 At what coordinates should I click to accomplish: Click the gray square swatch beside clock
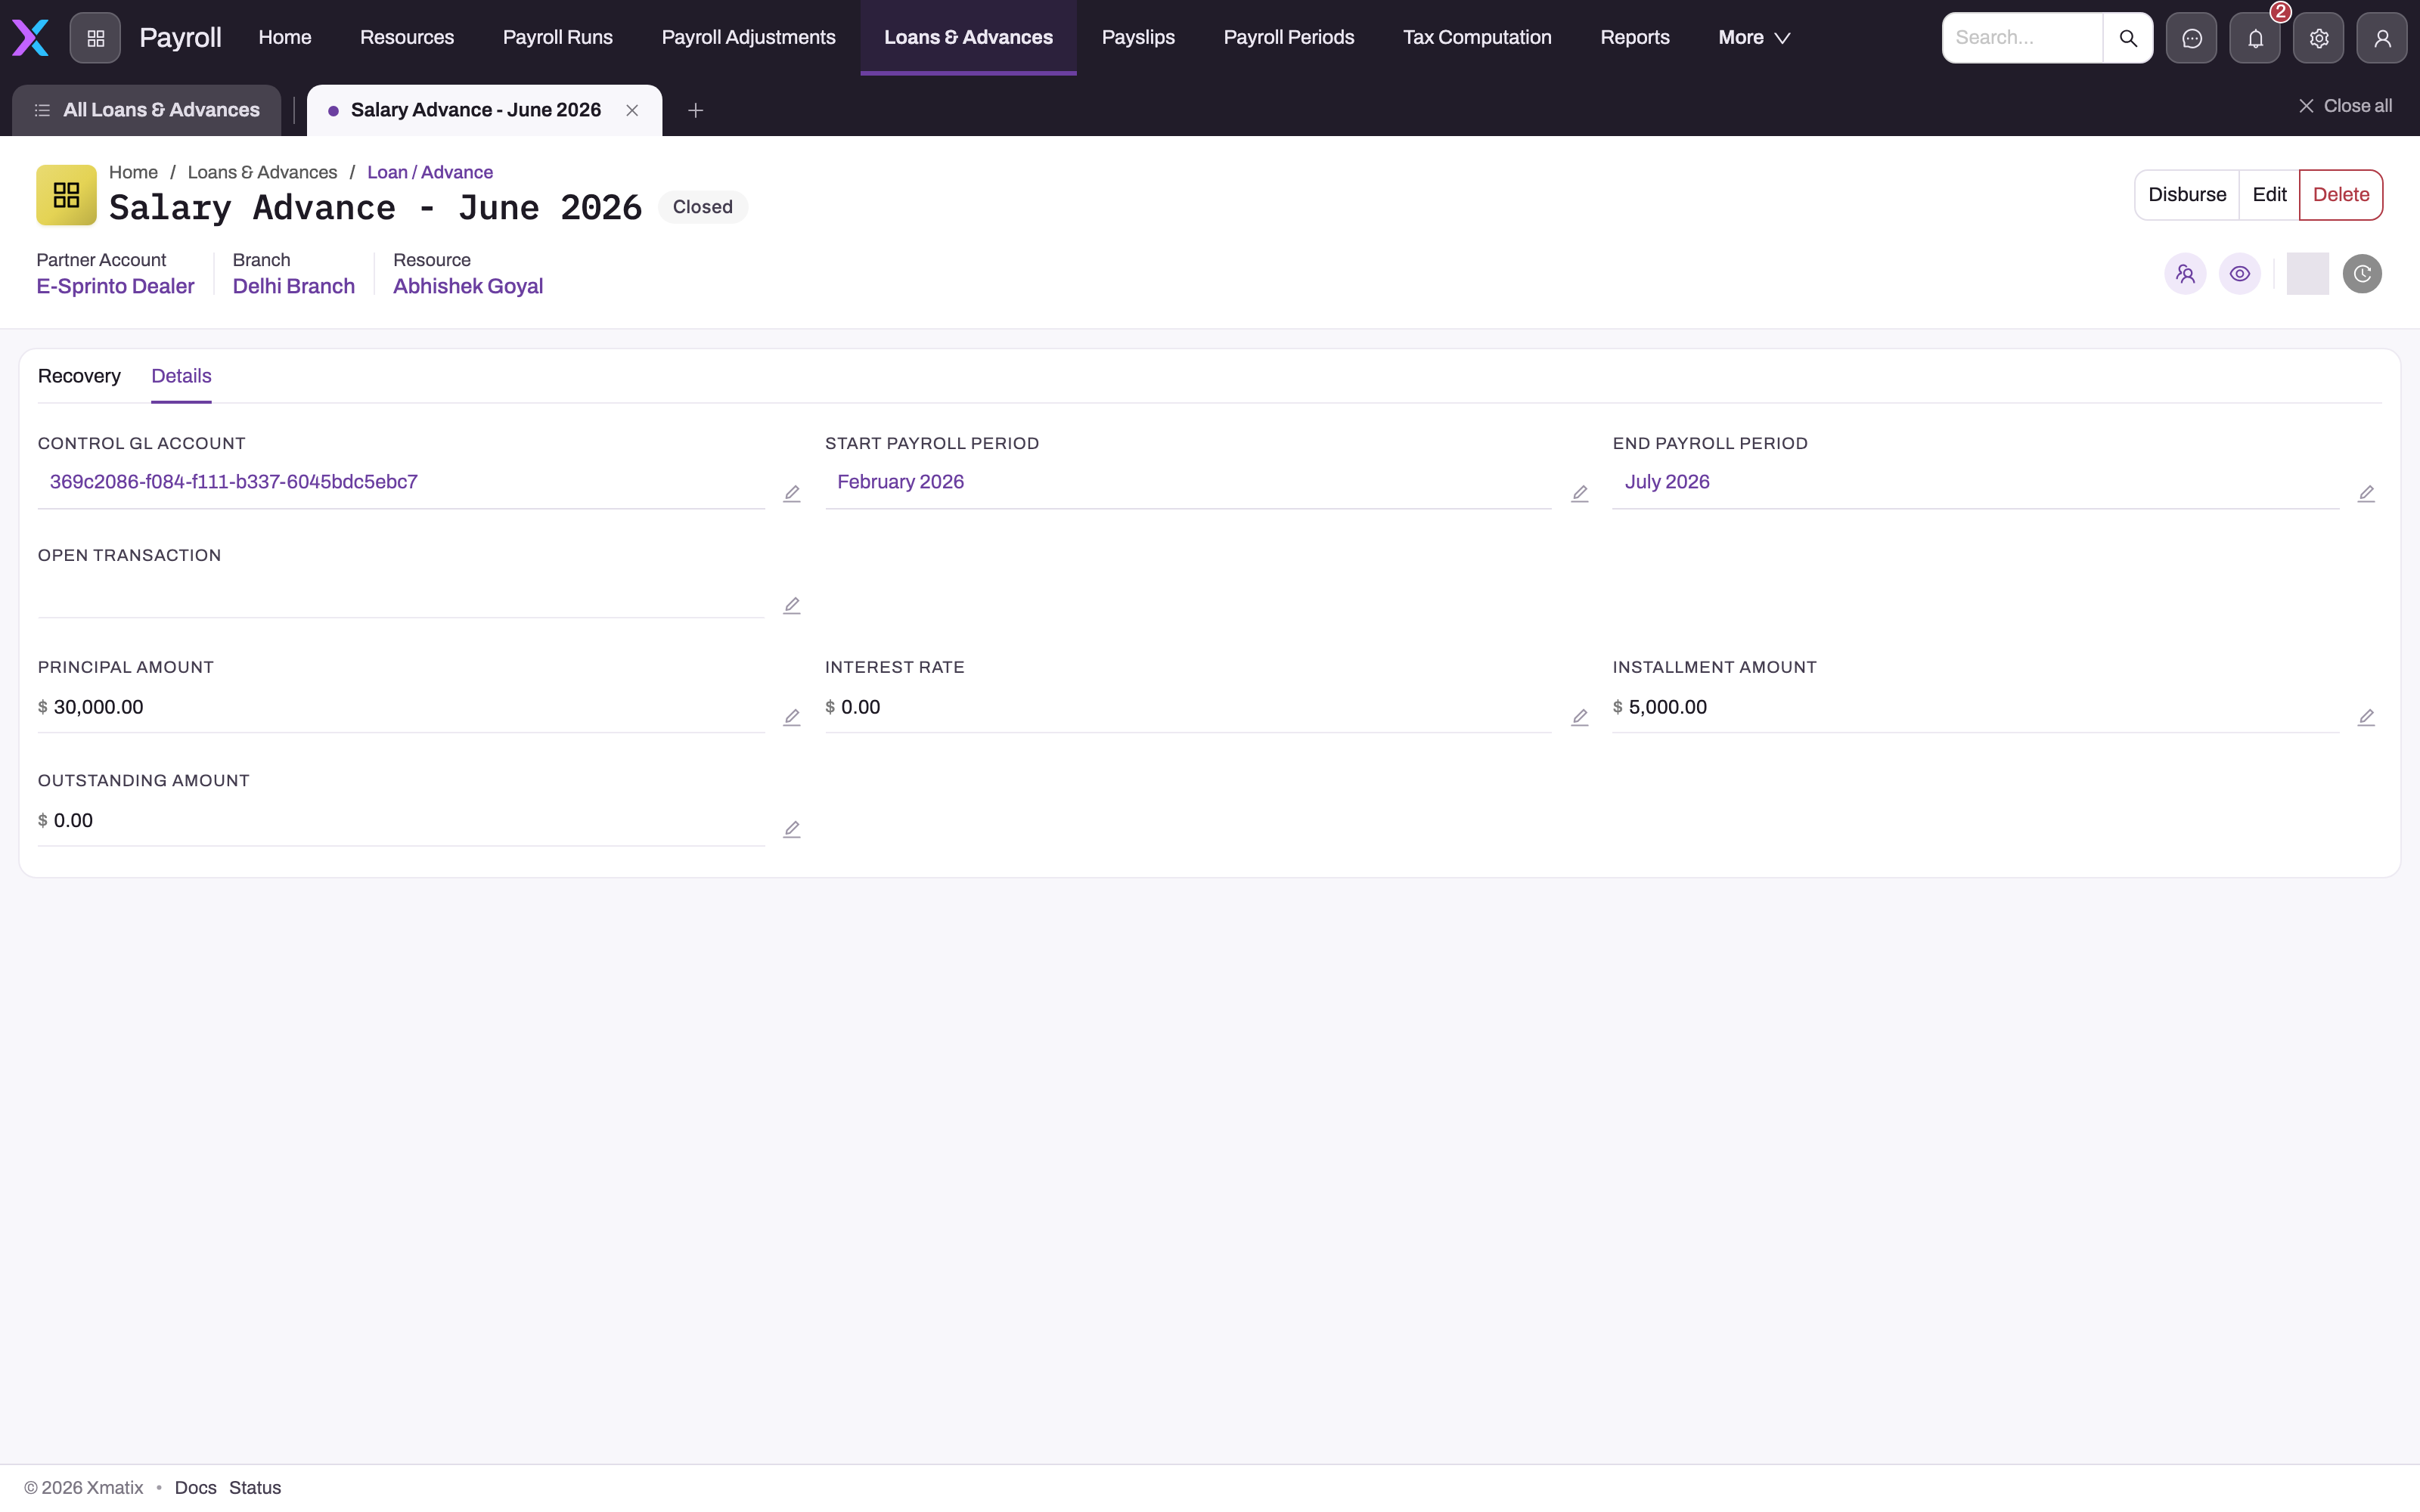coord(2307,274)
